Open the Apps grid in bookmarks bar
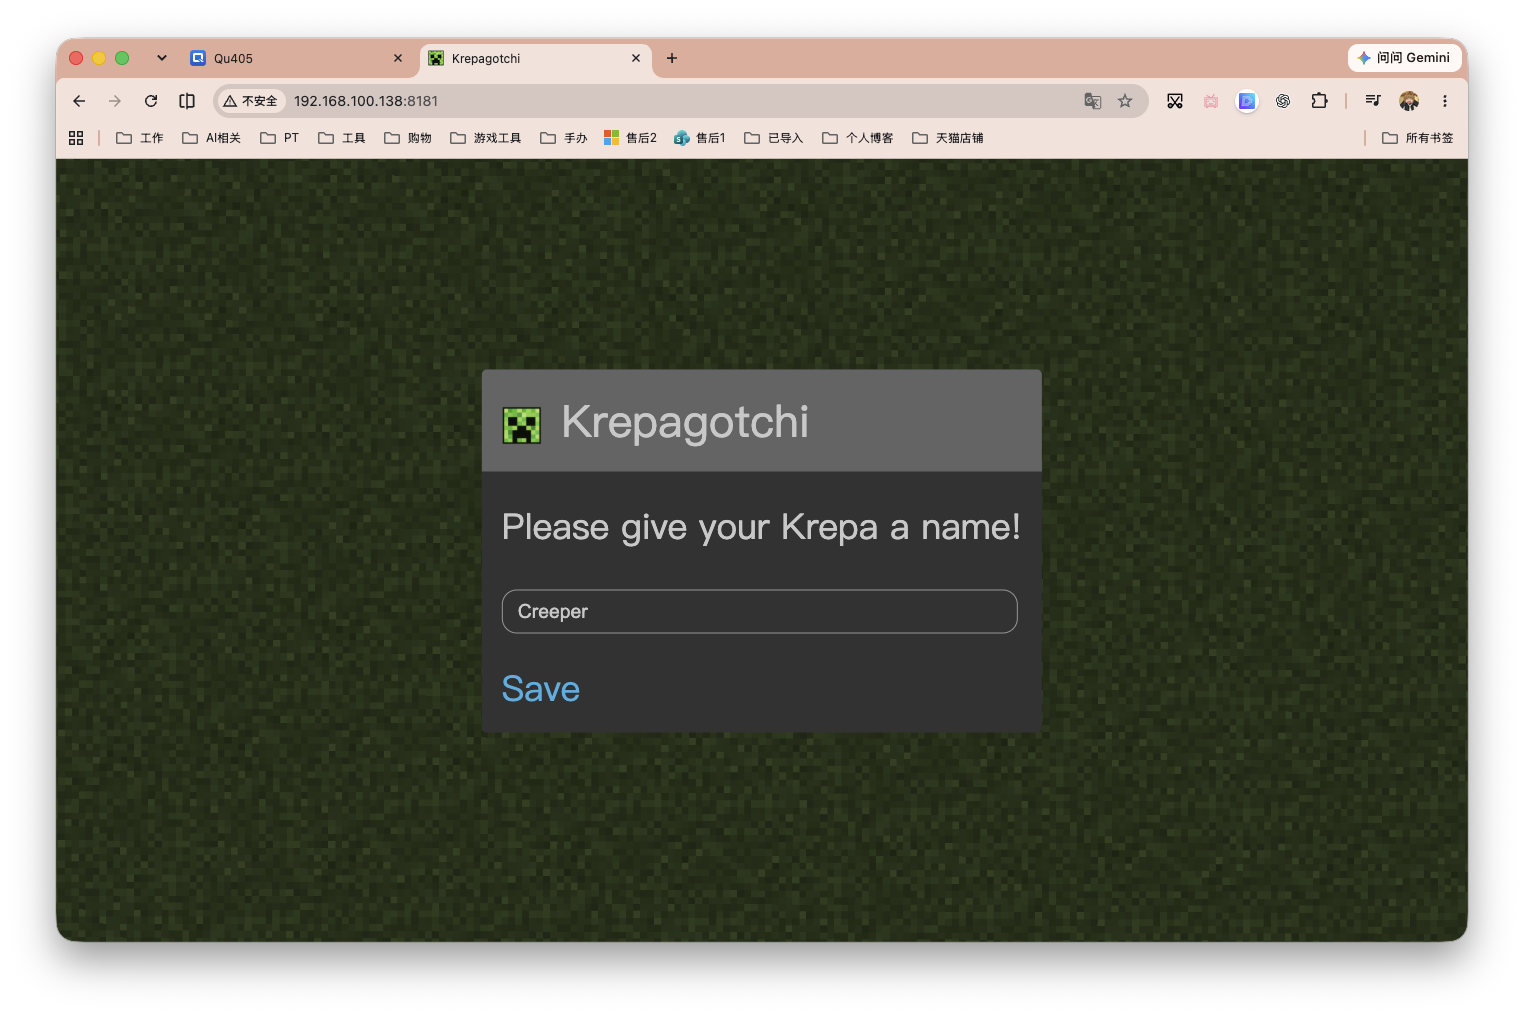Viewport: 1524px width, 1016px height. 76,138
